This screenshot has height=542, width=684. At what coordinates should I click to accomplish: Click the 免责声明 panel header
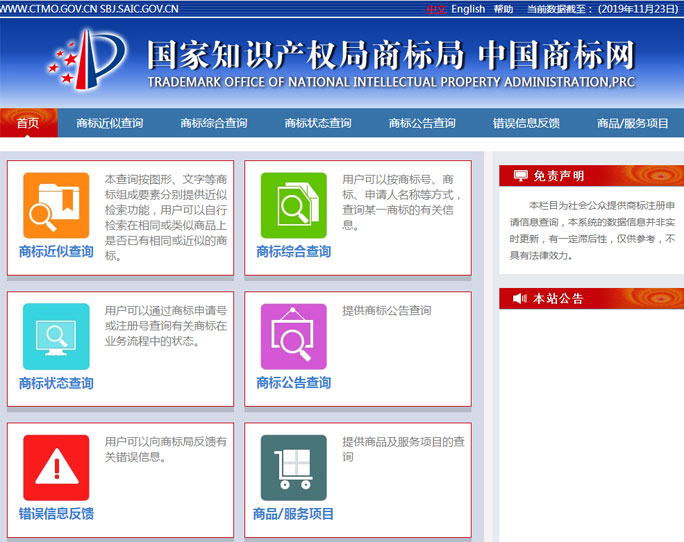(x=592, y=176)
